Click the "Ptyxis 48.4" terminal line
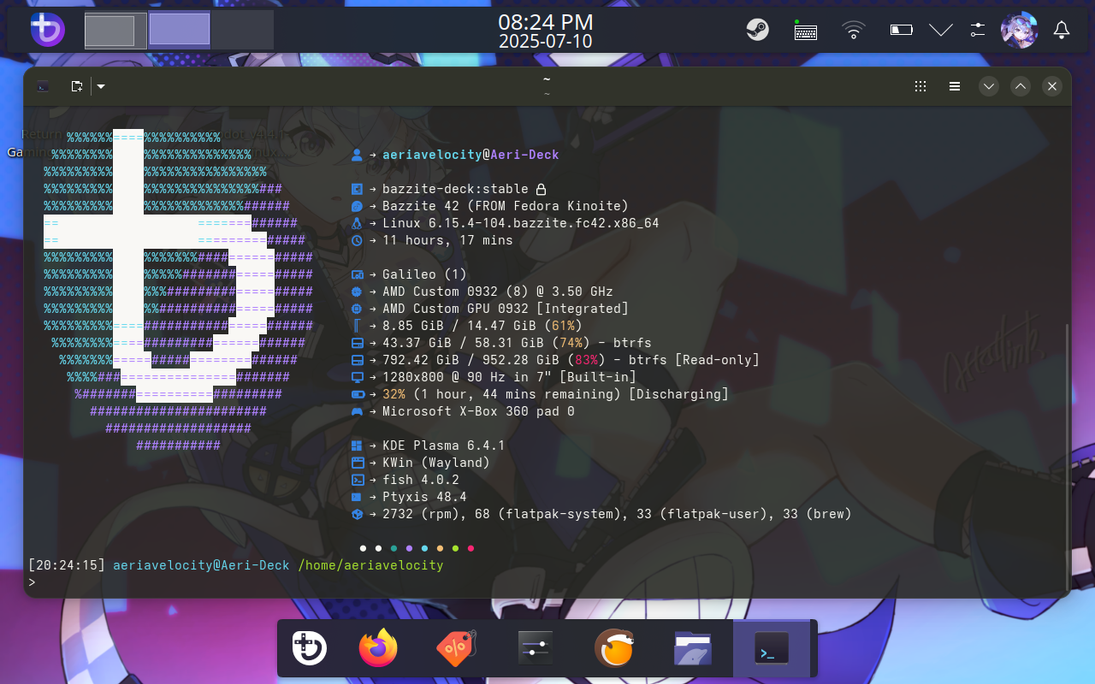The width and height of the screenshot is (1095, 684). point(424,497)
